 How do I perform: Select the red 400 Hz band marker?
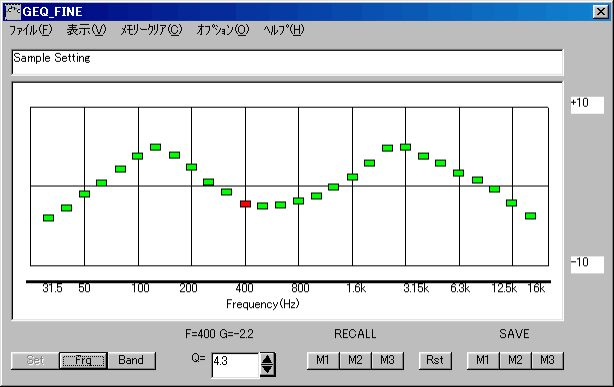pyautogui.click(x=246, y=204)
